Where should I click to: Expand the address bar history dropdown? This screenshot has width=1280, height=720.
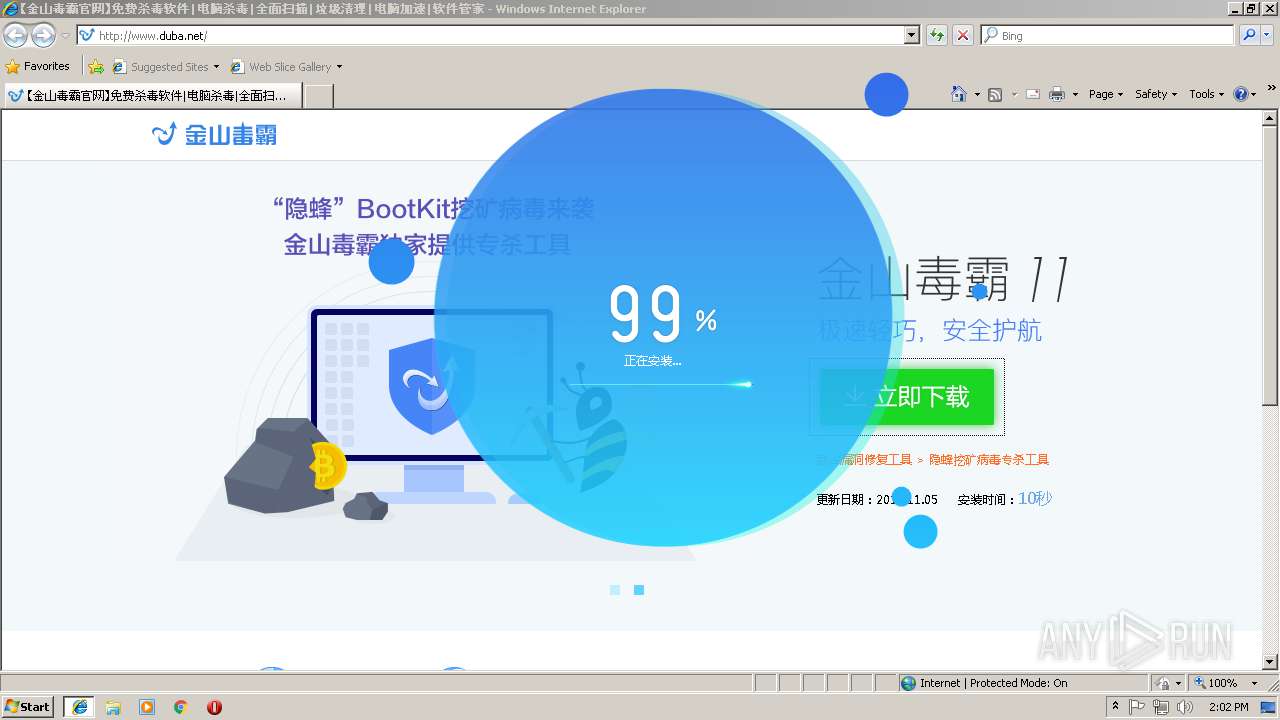[x=911, y=35]
